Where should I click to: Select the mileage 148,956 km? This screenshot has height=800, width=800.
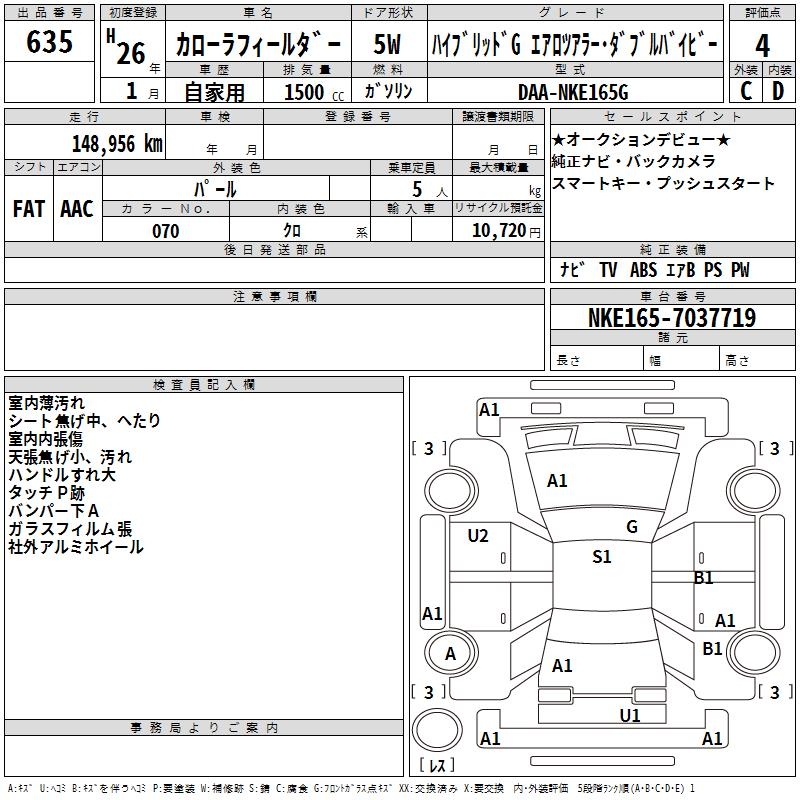tap(117, 144)
